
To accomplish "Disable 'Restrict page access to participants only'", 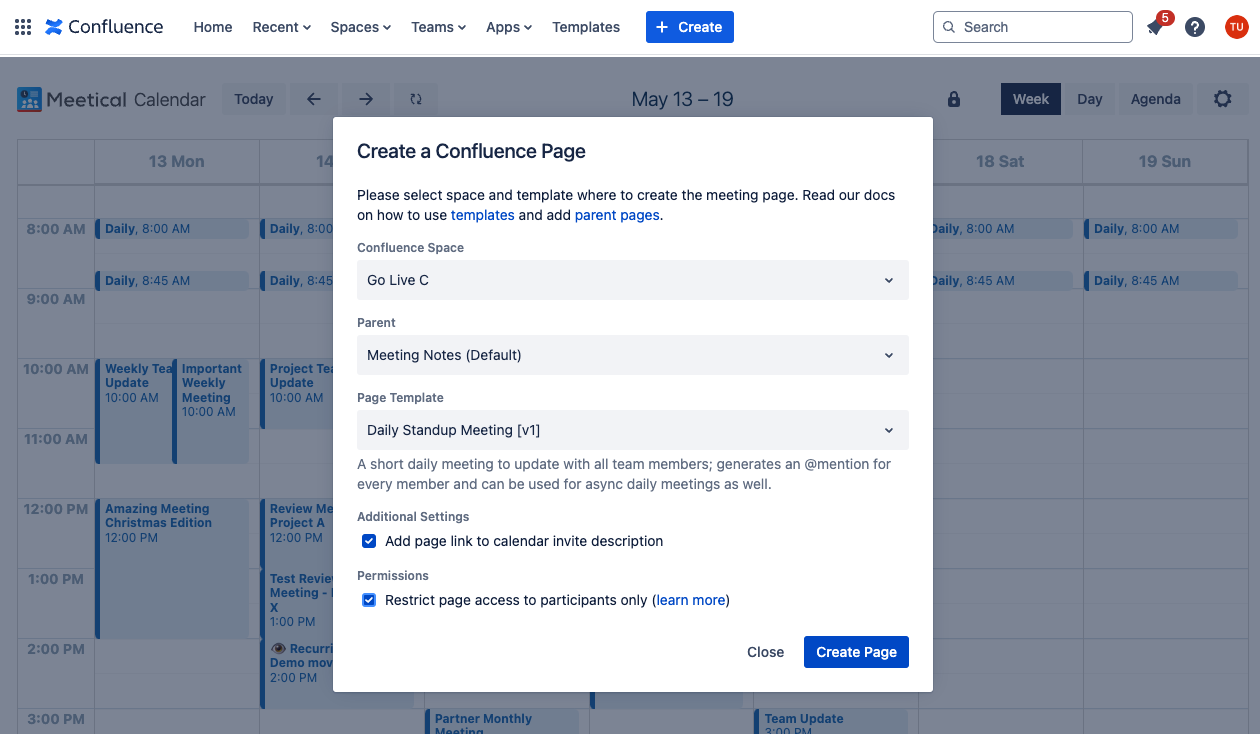I will [369, 600].
